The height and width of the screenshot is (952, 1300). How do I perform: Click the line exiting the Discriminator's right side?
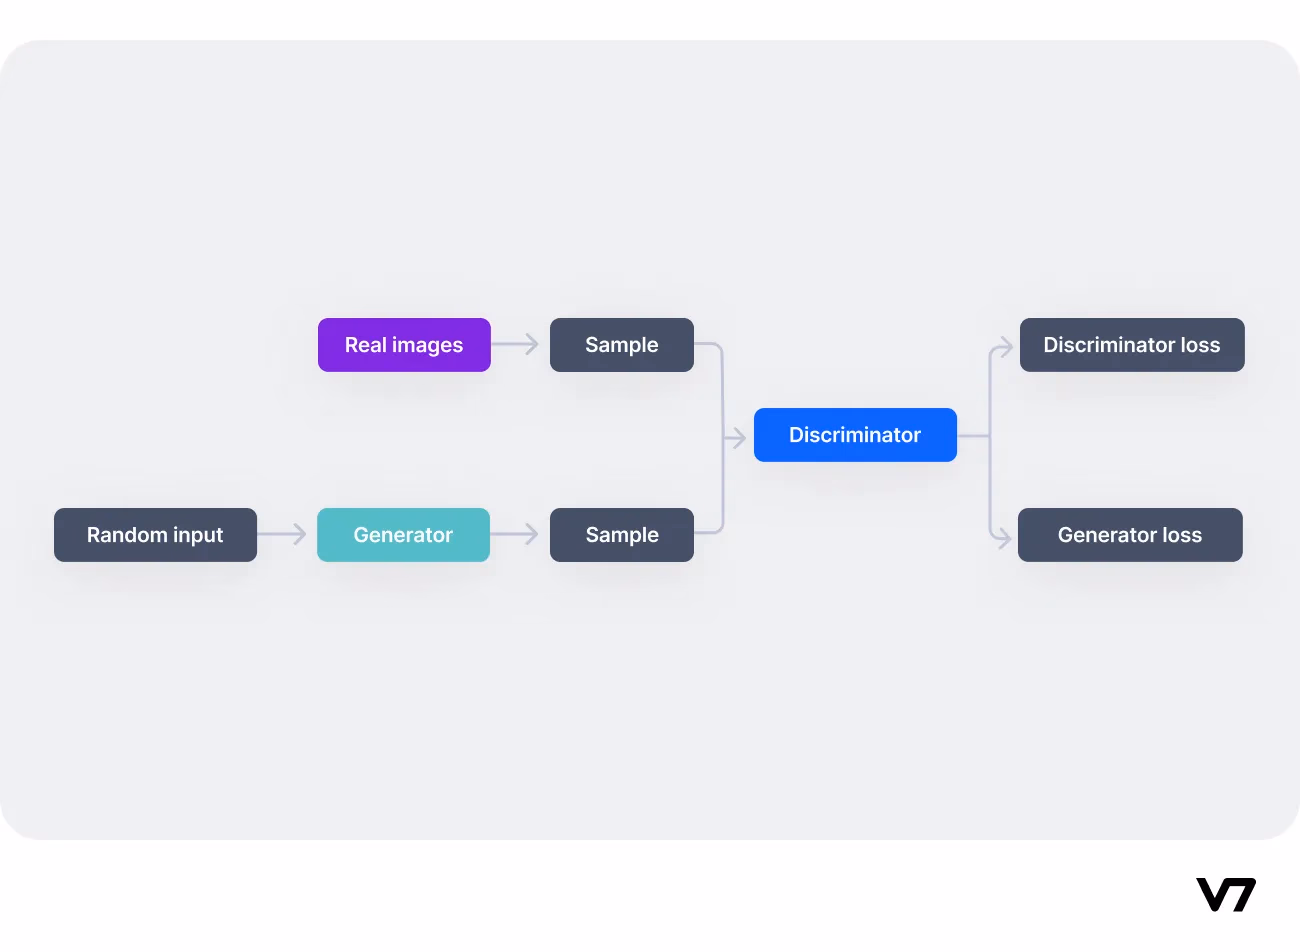[x=973, y=436]
